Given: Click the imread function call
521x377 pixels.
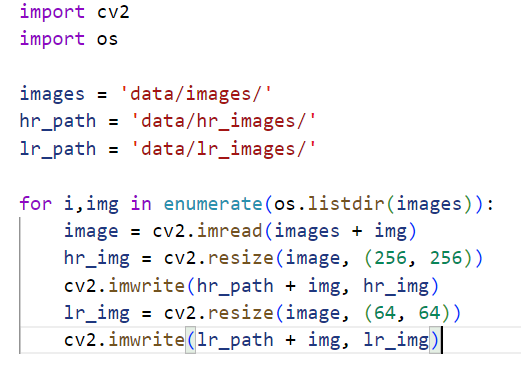Looking at the screenshot, I should [229, 231].
